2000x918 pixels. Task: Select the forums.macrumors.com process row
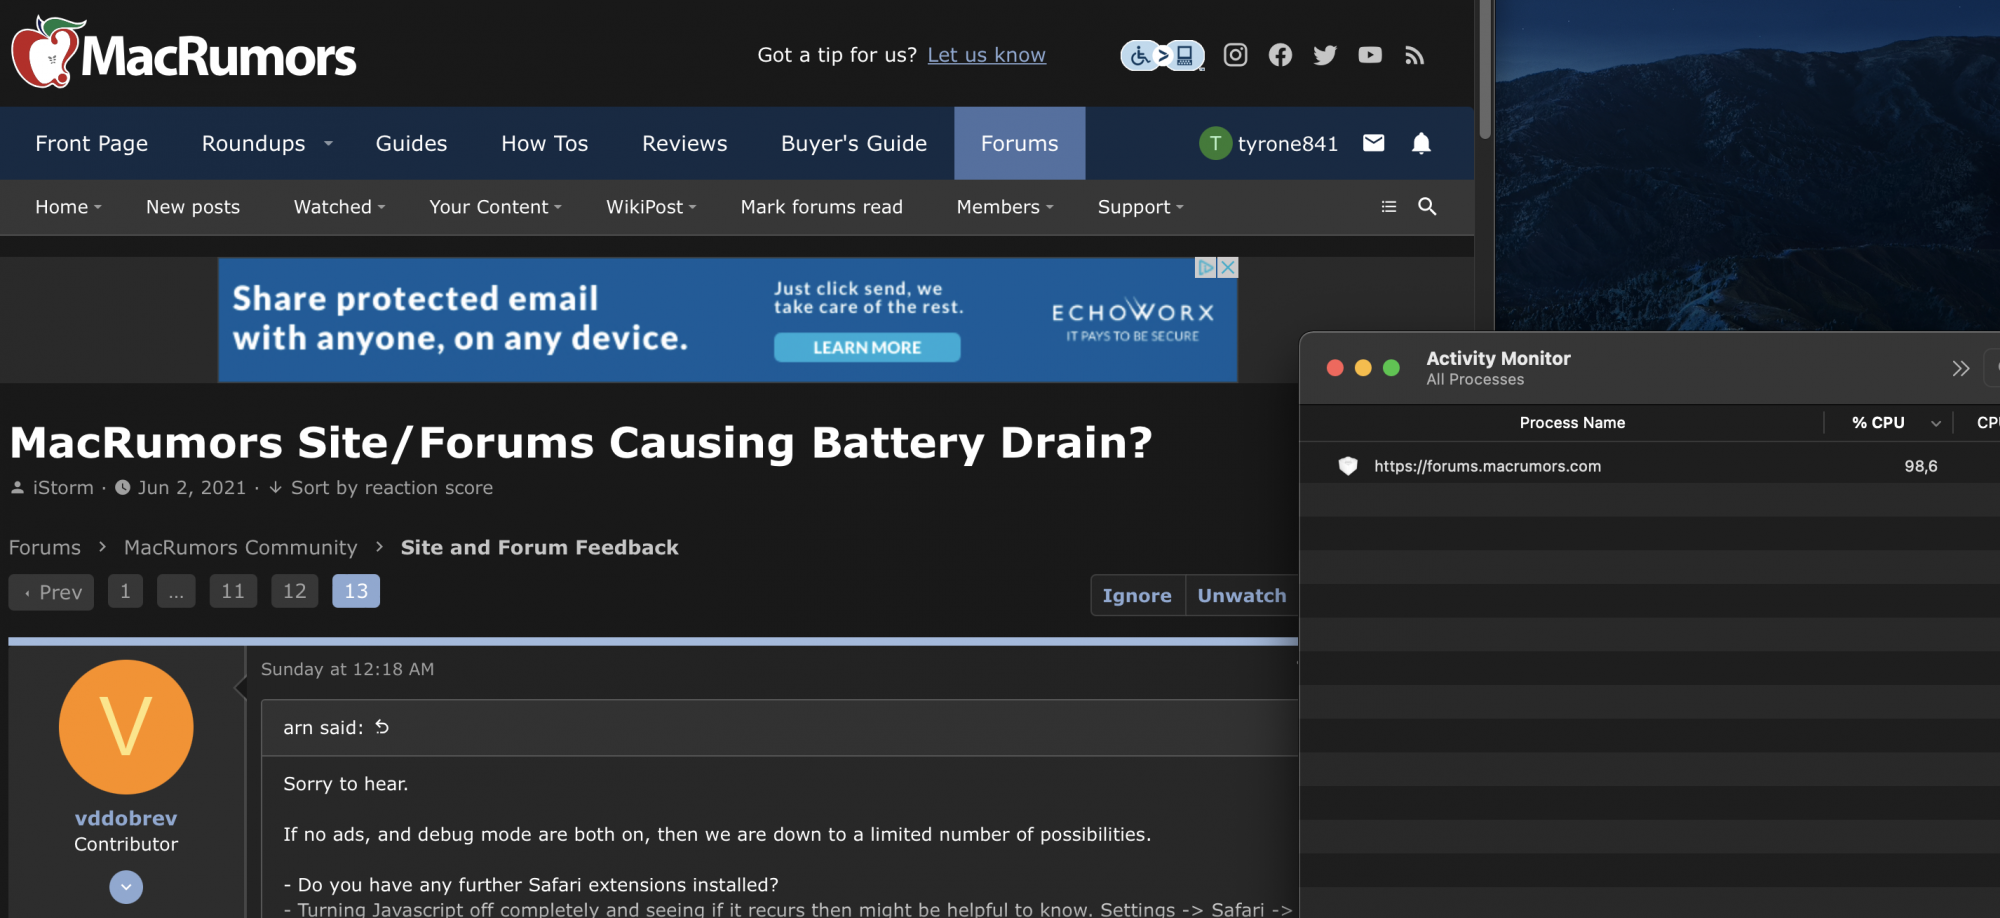(1650, 466)
